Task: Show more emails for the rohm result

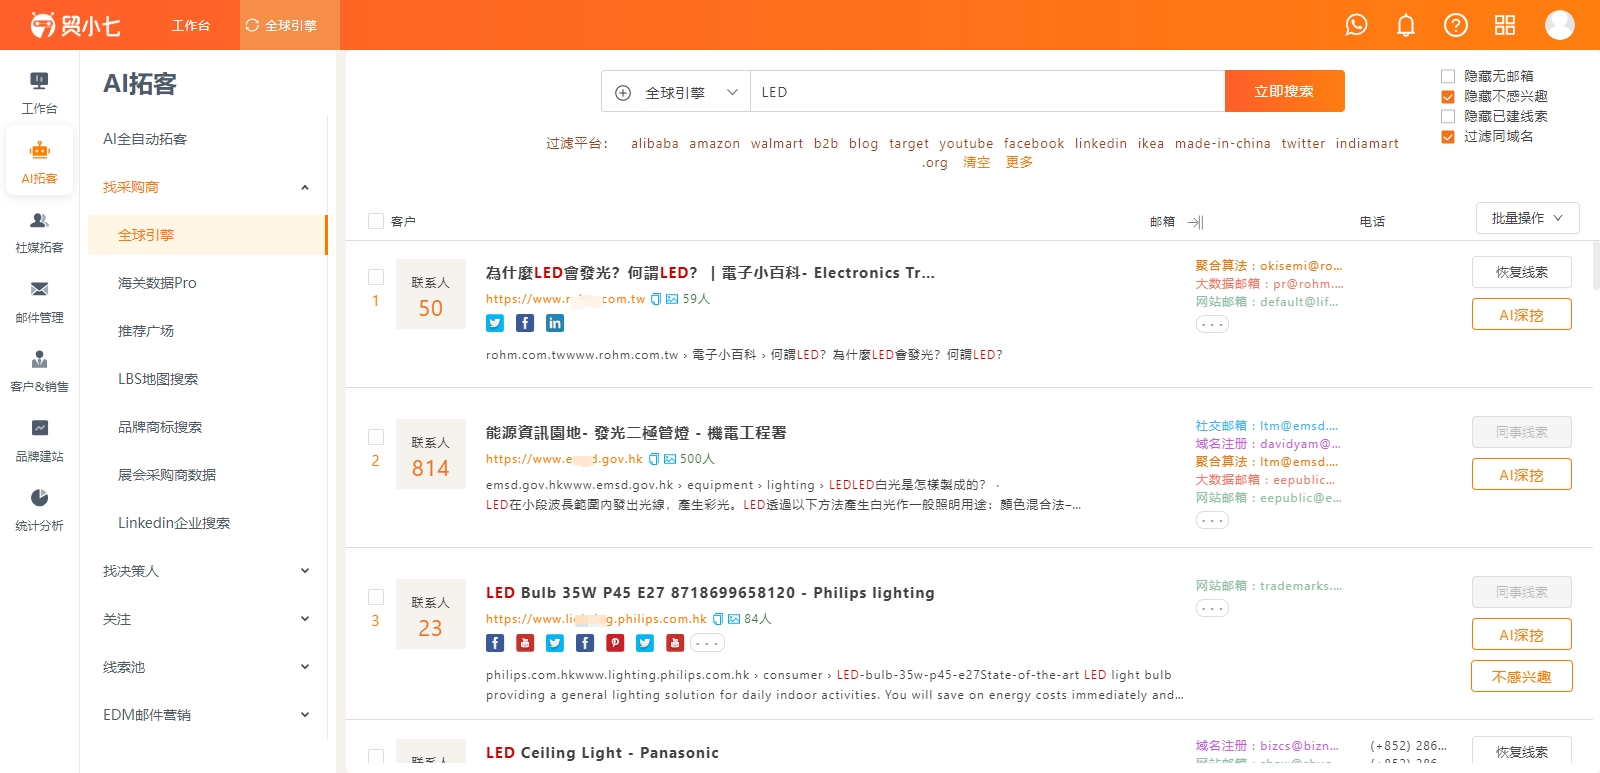Action: [x=1212, y=324]
